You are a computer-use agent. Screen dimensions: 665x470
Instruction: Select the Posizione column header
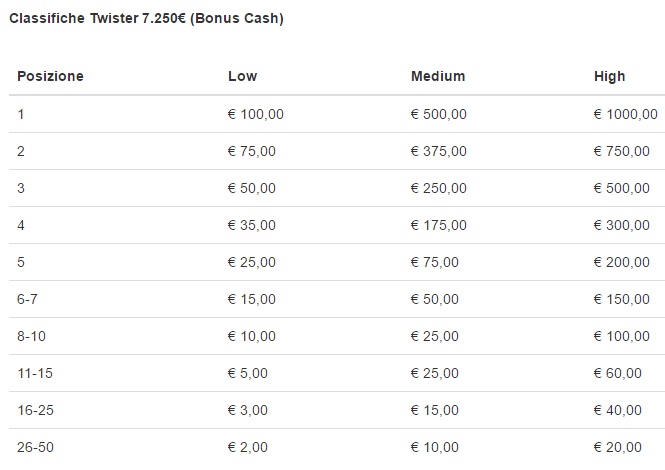(x=50, y=76)
